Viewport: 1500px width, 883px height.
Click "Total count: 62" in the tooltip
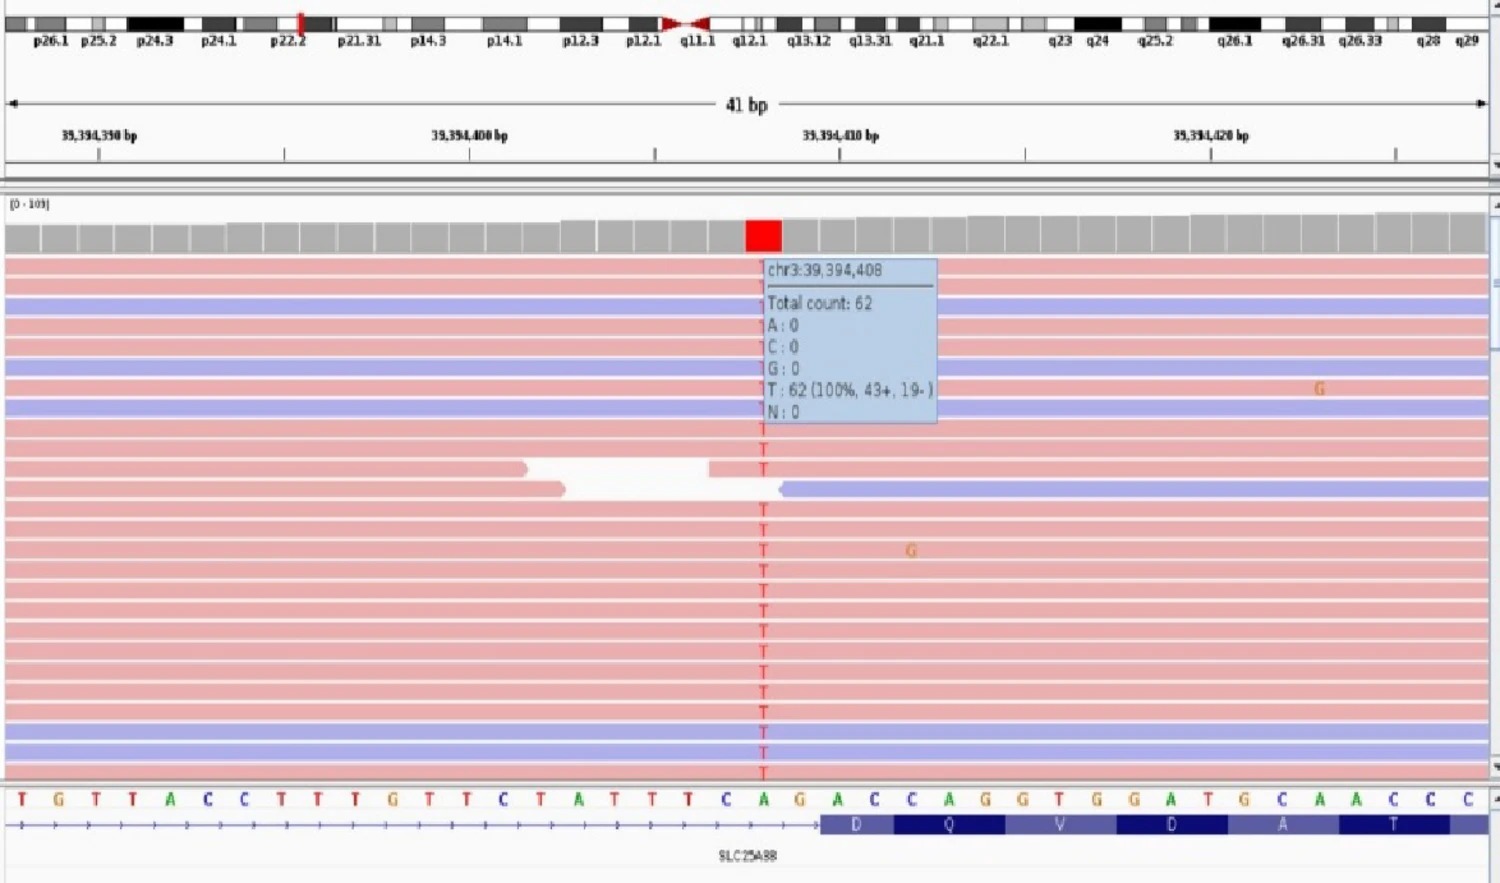pos(819,303)
